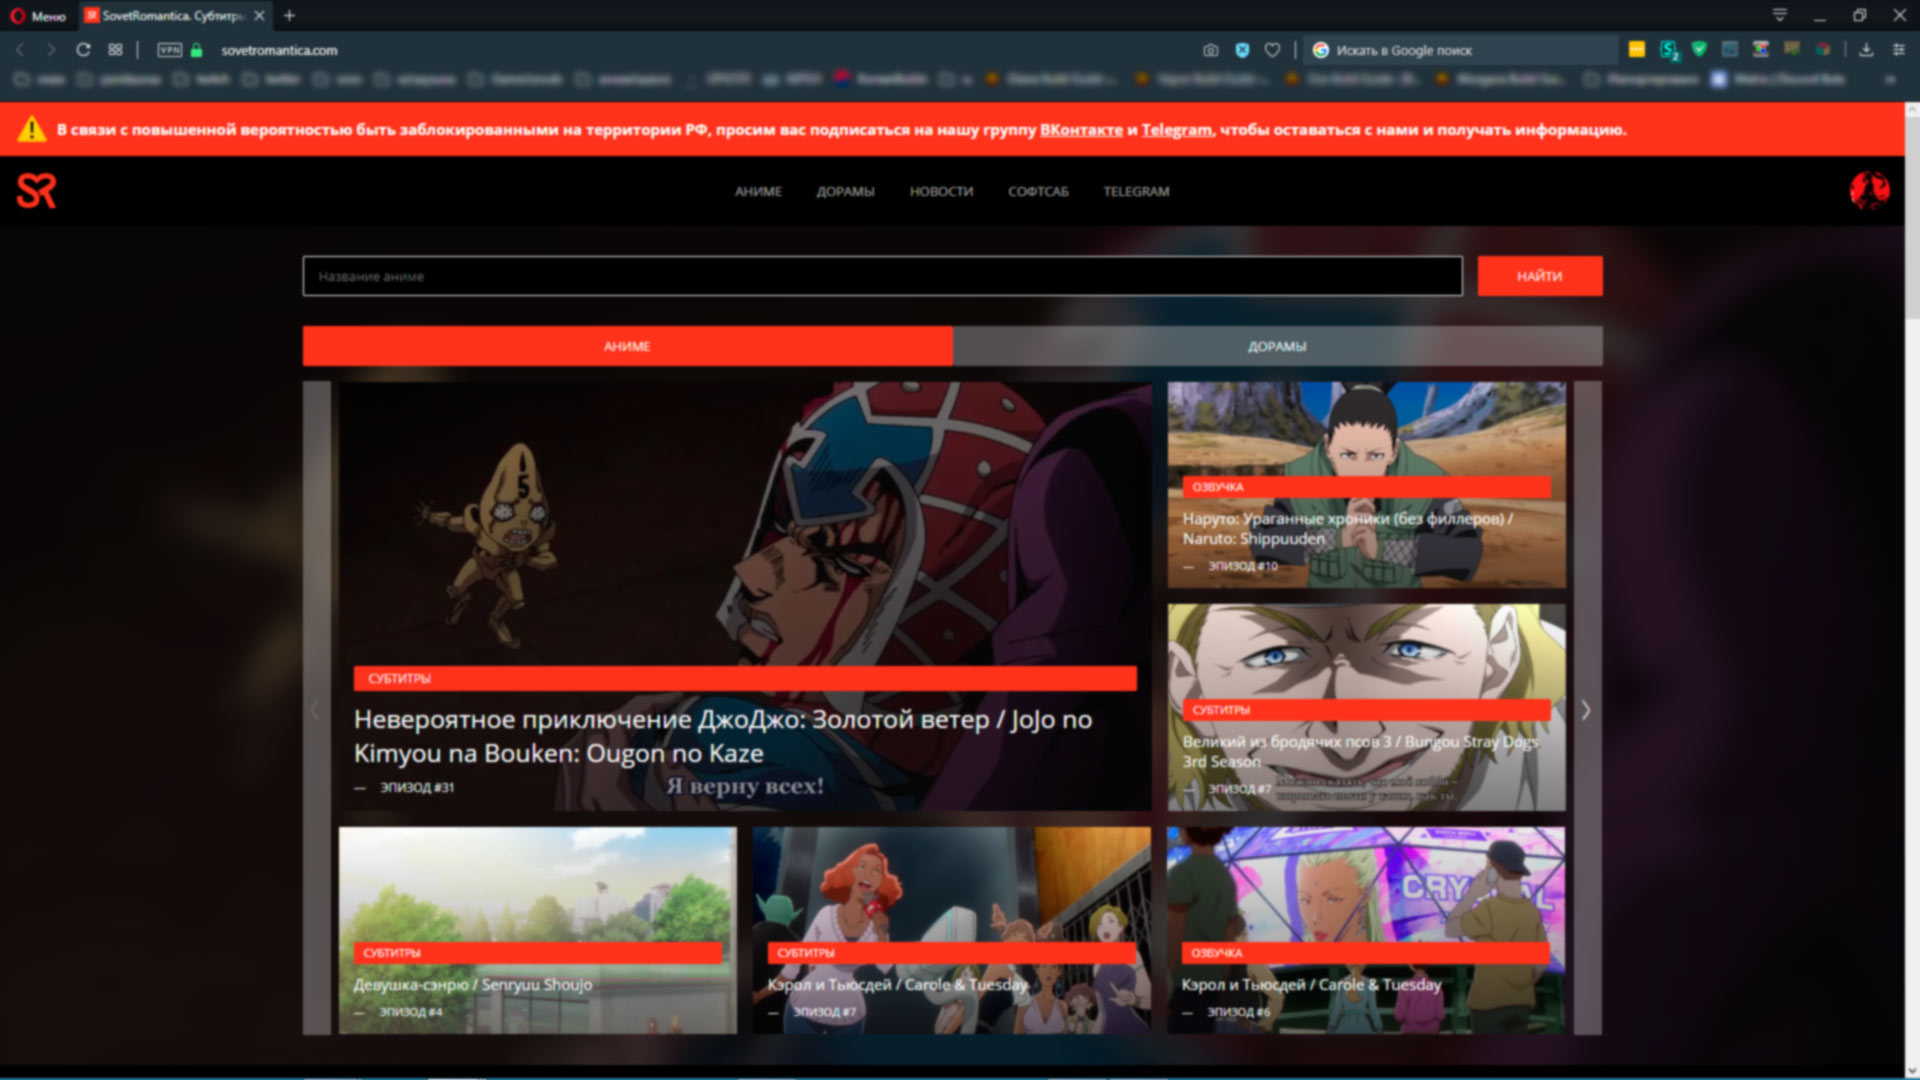The image size is (1920, 1080).
Task: Switch to the ДОРАМЫ tab
Action: click(x=1277, y=346)
